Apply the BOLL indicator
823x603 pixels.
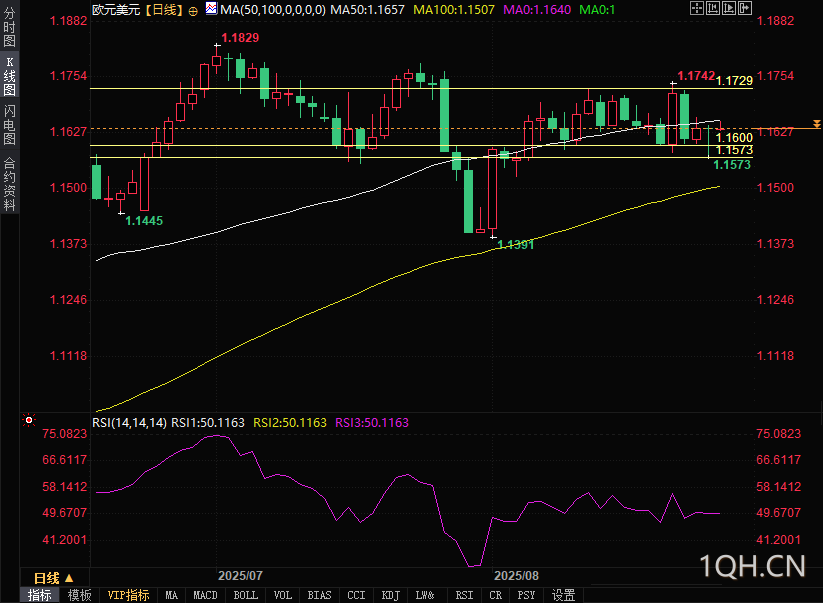(246, 595)
